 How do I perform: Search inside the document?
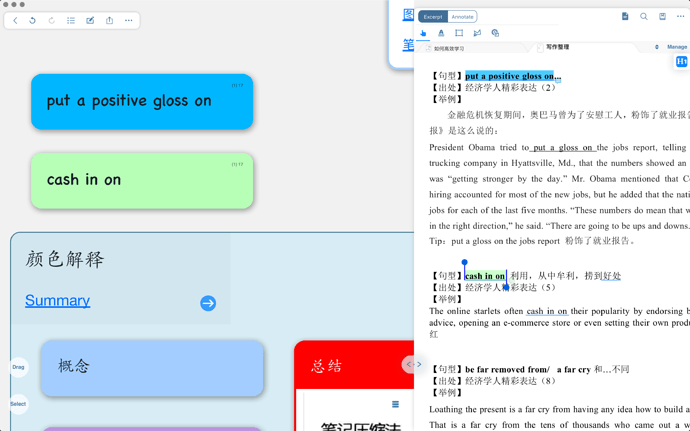pyautogui.click(x=643, y=16)
